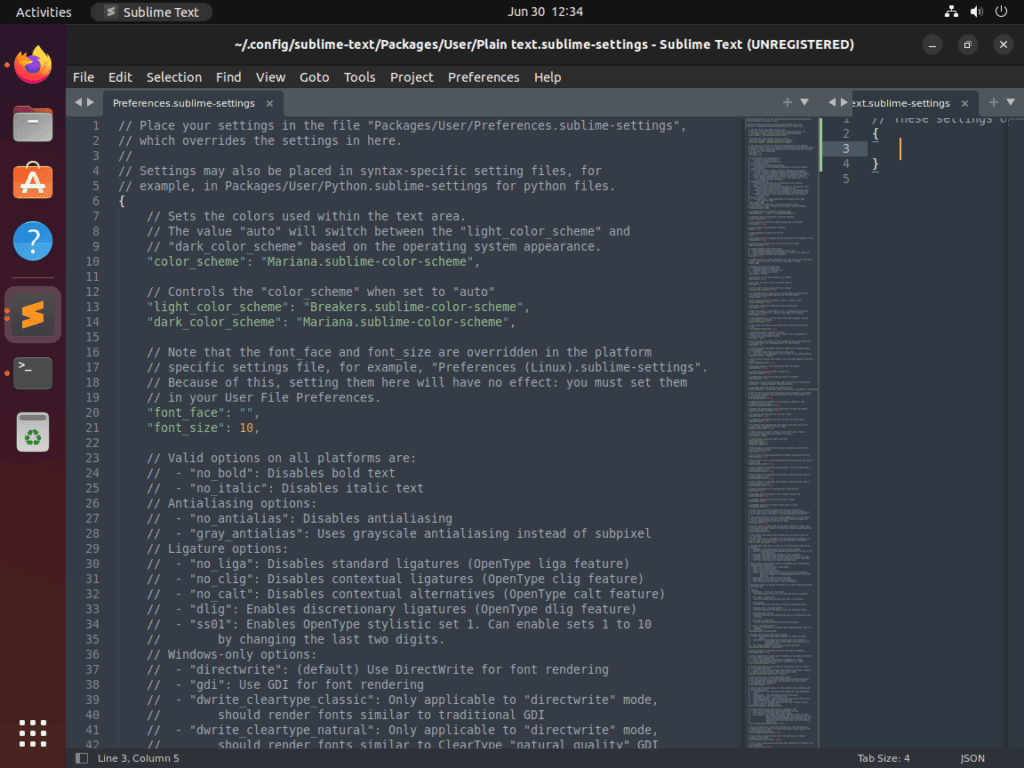Click the status bar icon at bottom left
Viewport: 1024px width, 768px height.
(x=83, y=758)
